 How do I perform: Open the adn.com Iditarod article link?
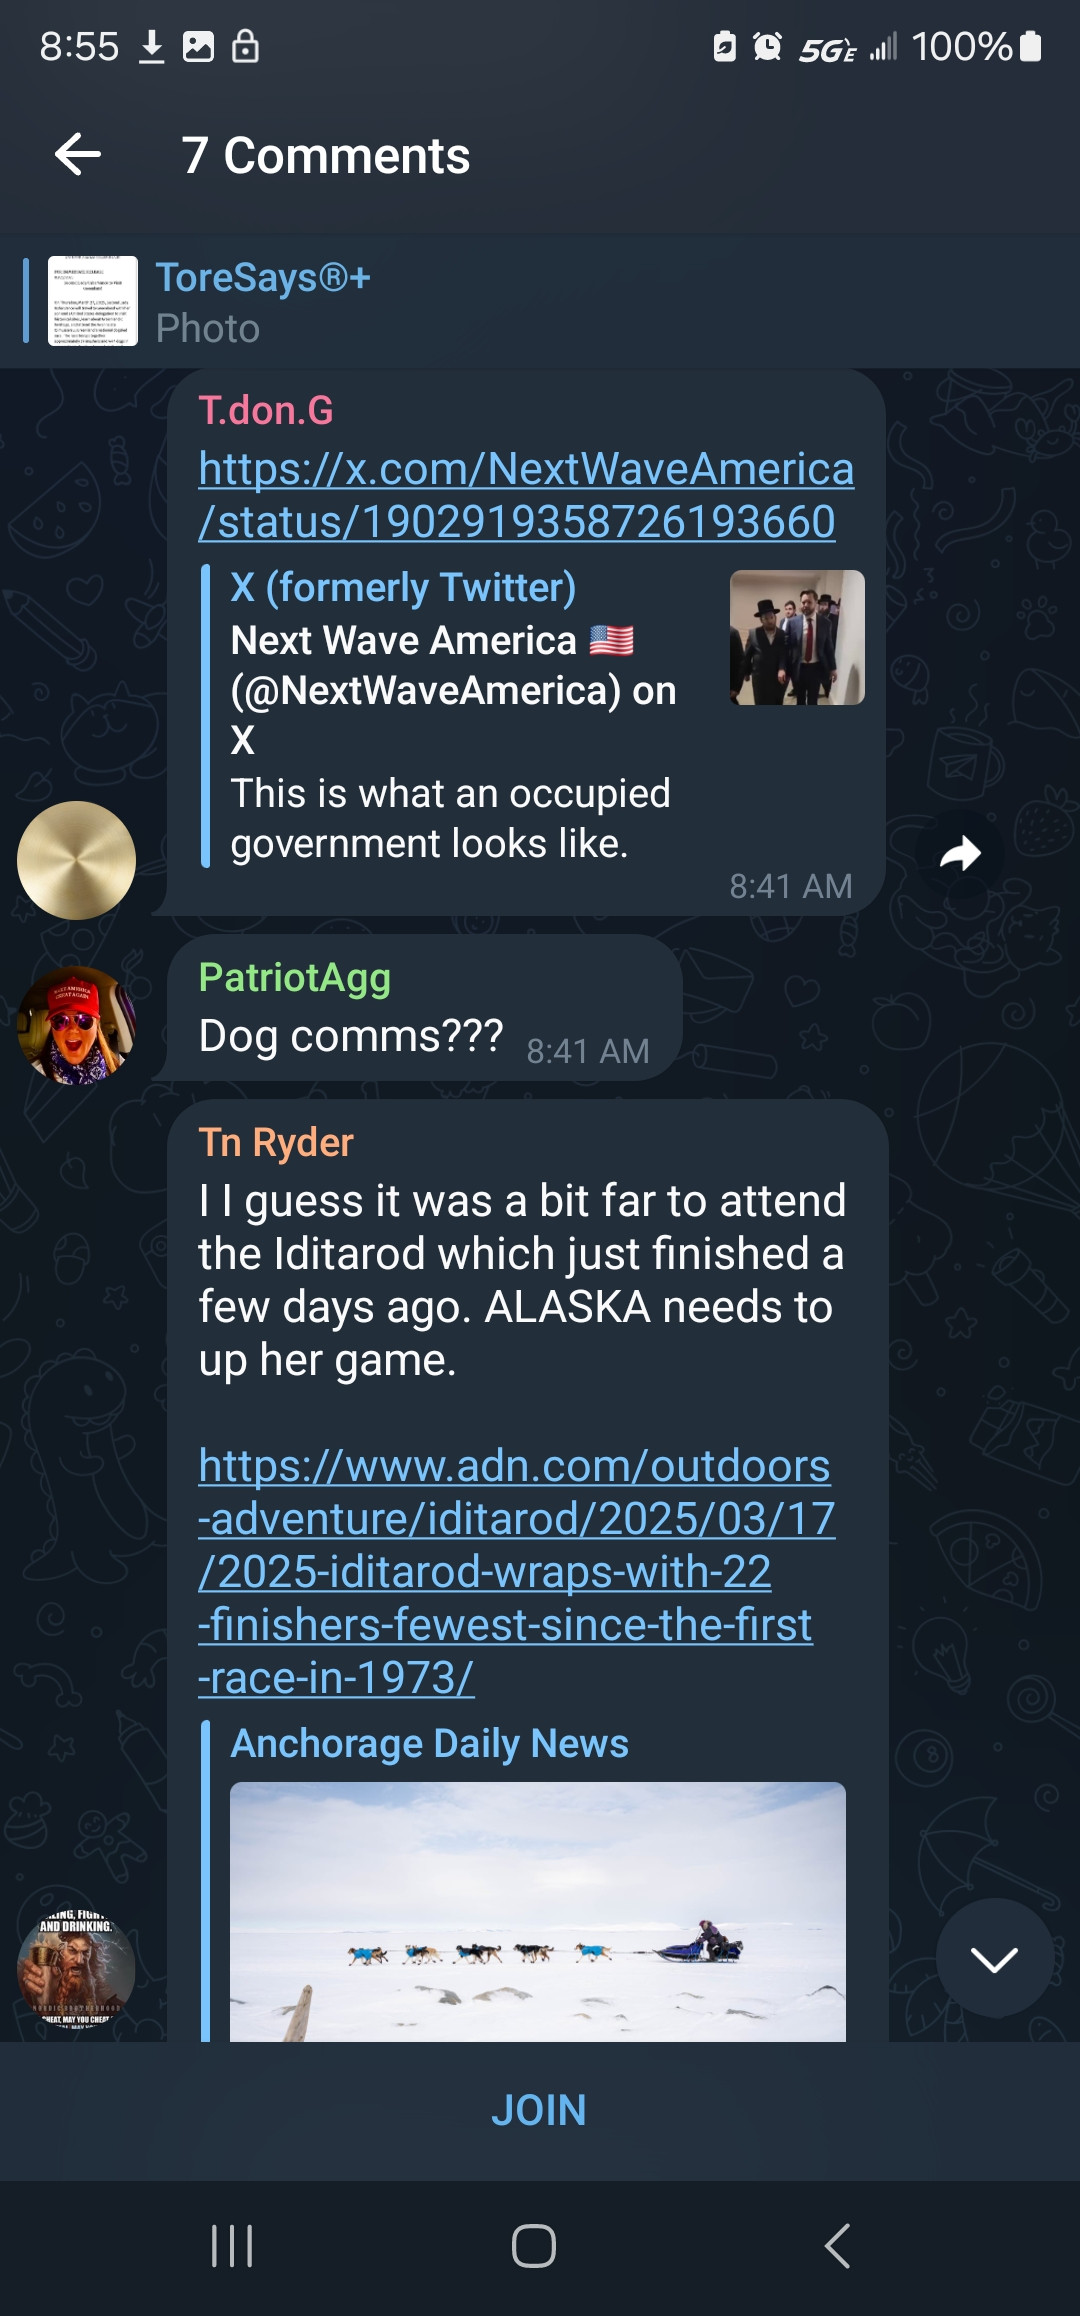[517, 1572]
